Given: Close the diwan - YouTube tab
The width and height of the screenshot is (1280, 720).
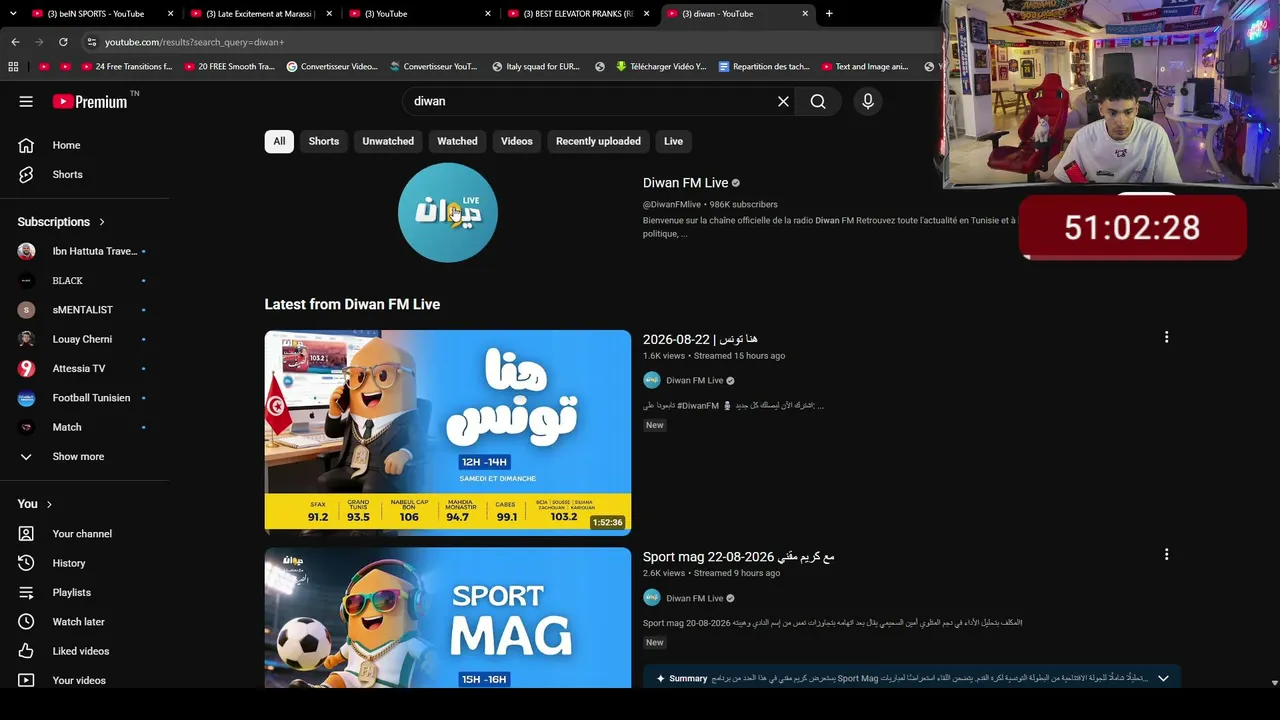Looking at the screenshot, I should point(805,14).
